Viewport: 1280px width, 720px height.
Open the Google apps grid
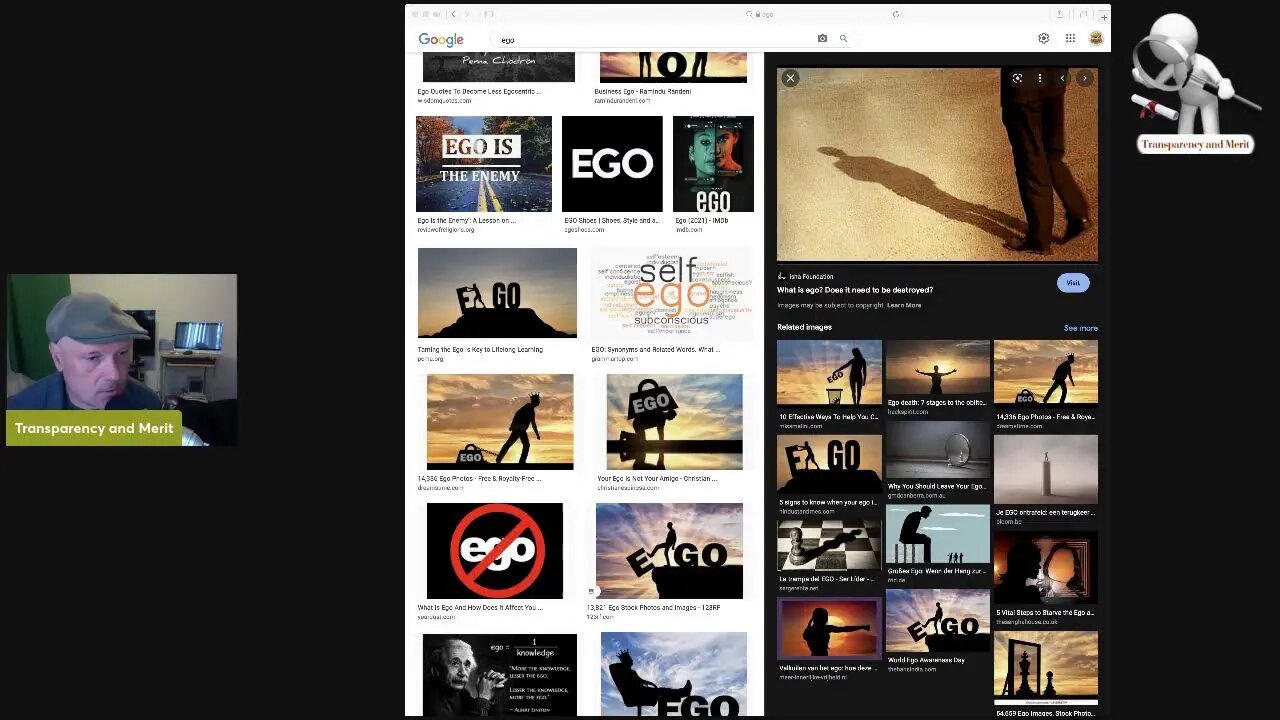tap(1070, 39)
